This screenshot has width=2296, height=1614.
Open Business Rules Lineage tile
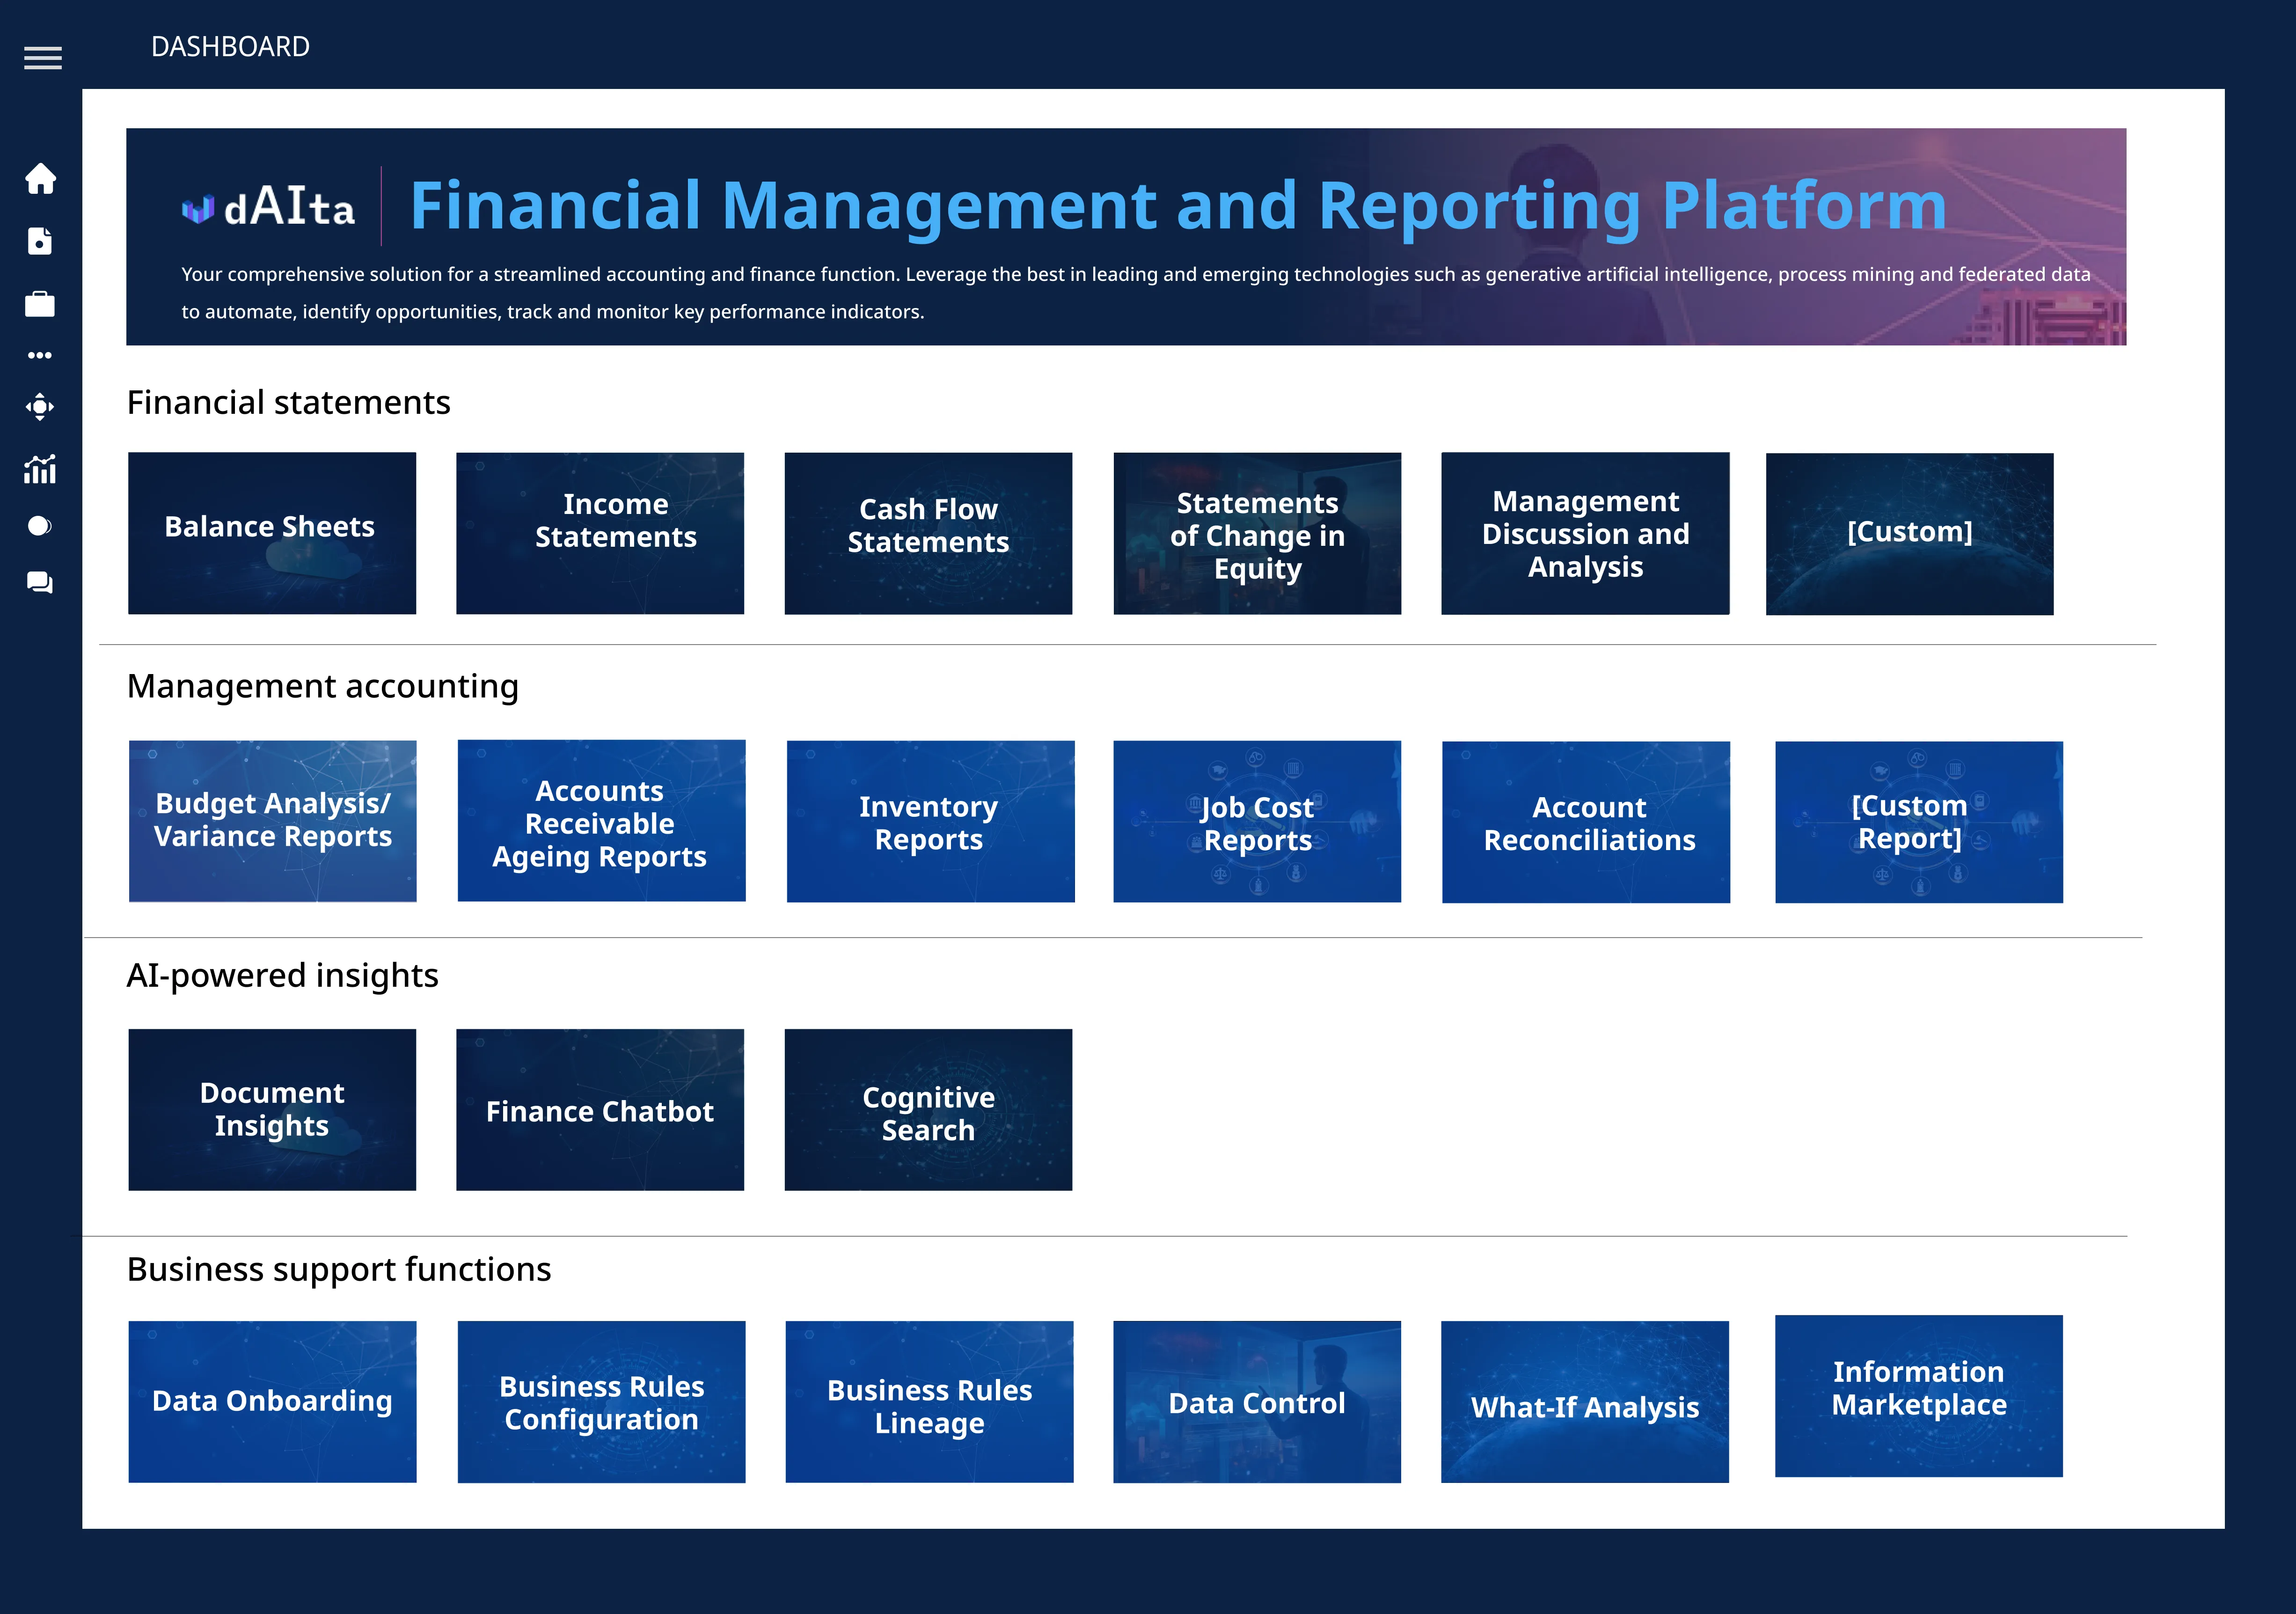point(930,1401)
